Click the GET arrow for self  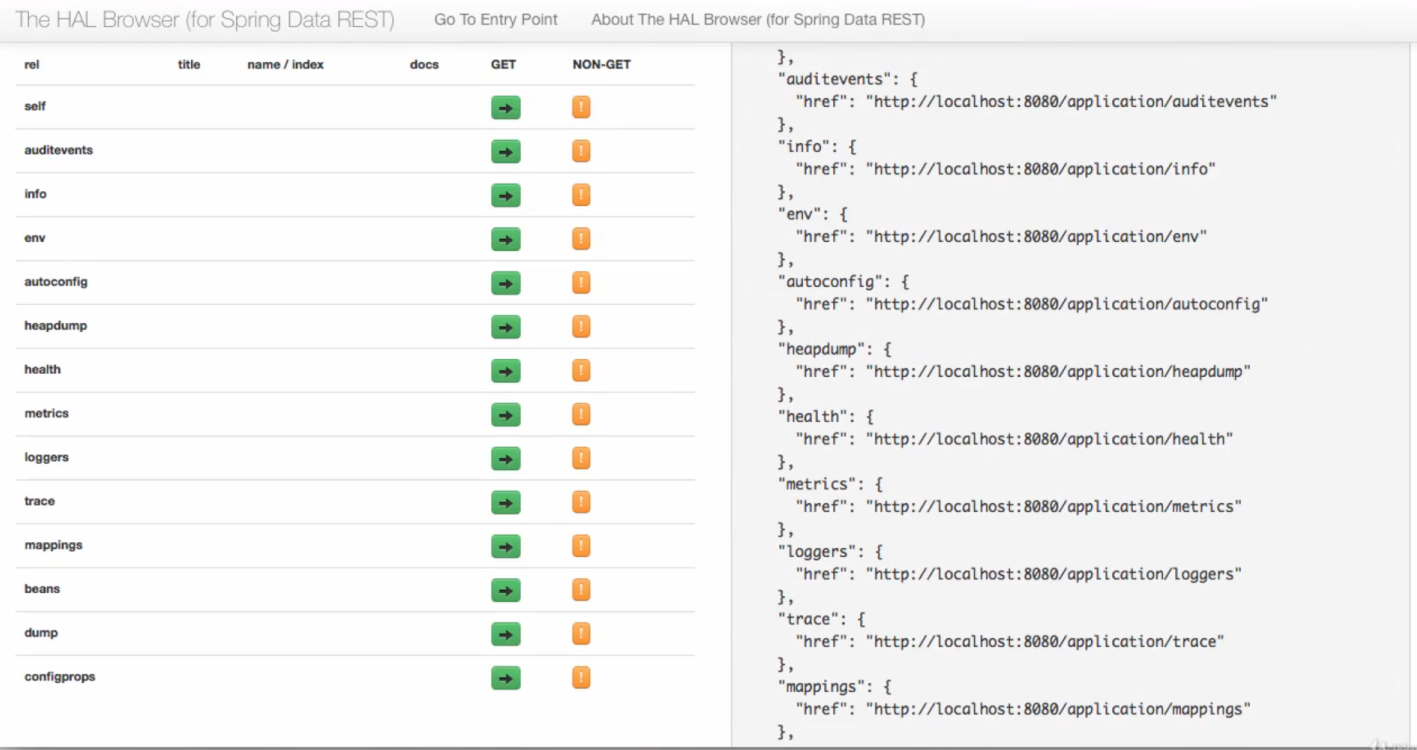(505, 108)
